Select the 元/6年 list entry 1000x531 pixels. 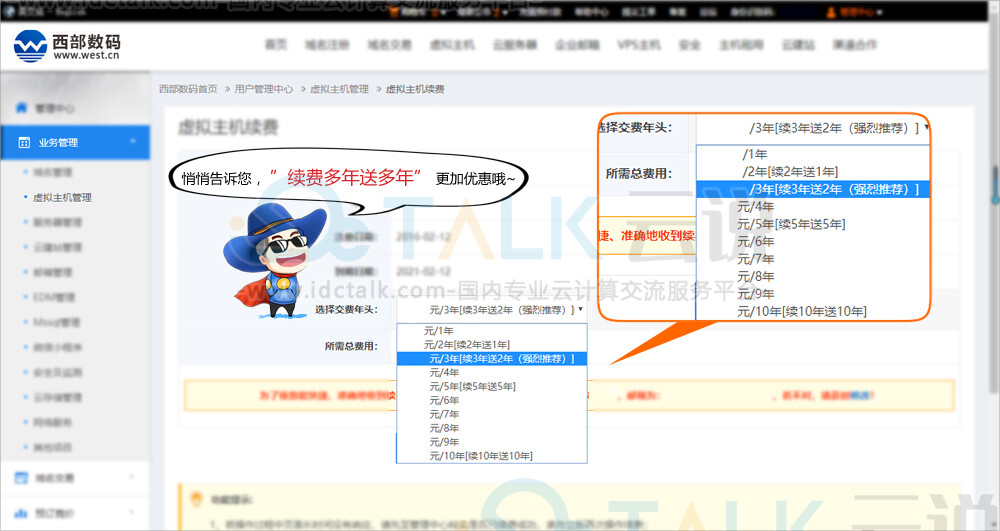(x=491, y=401)
